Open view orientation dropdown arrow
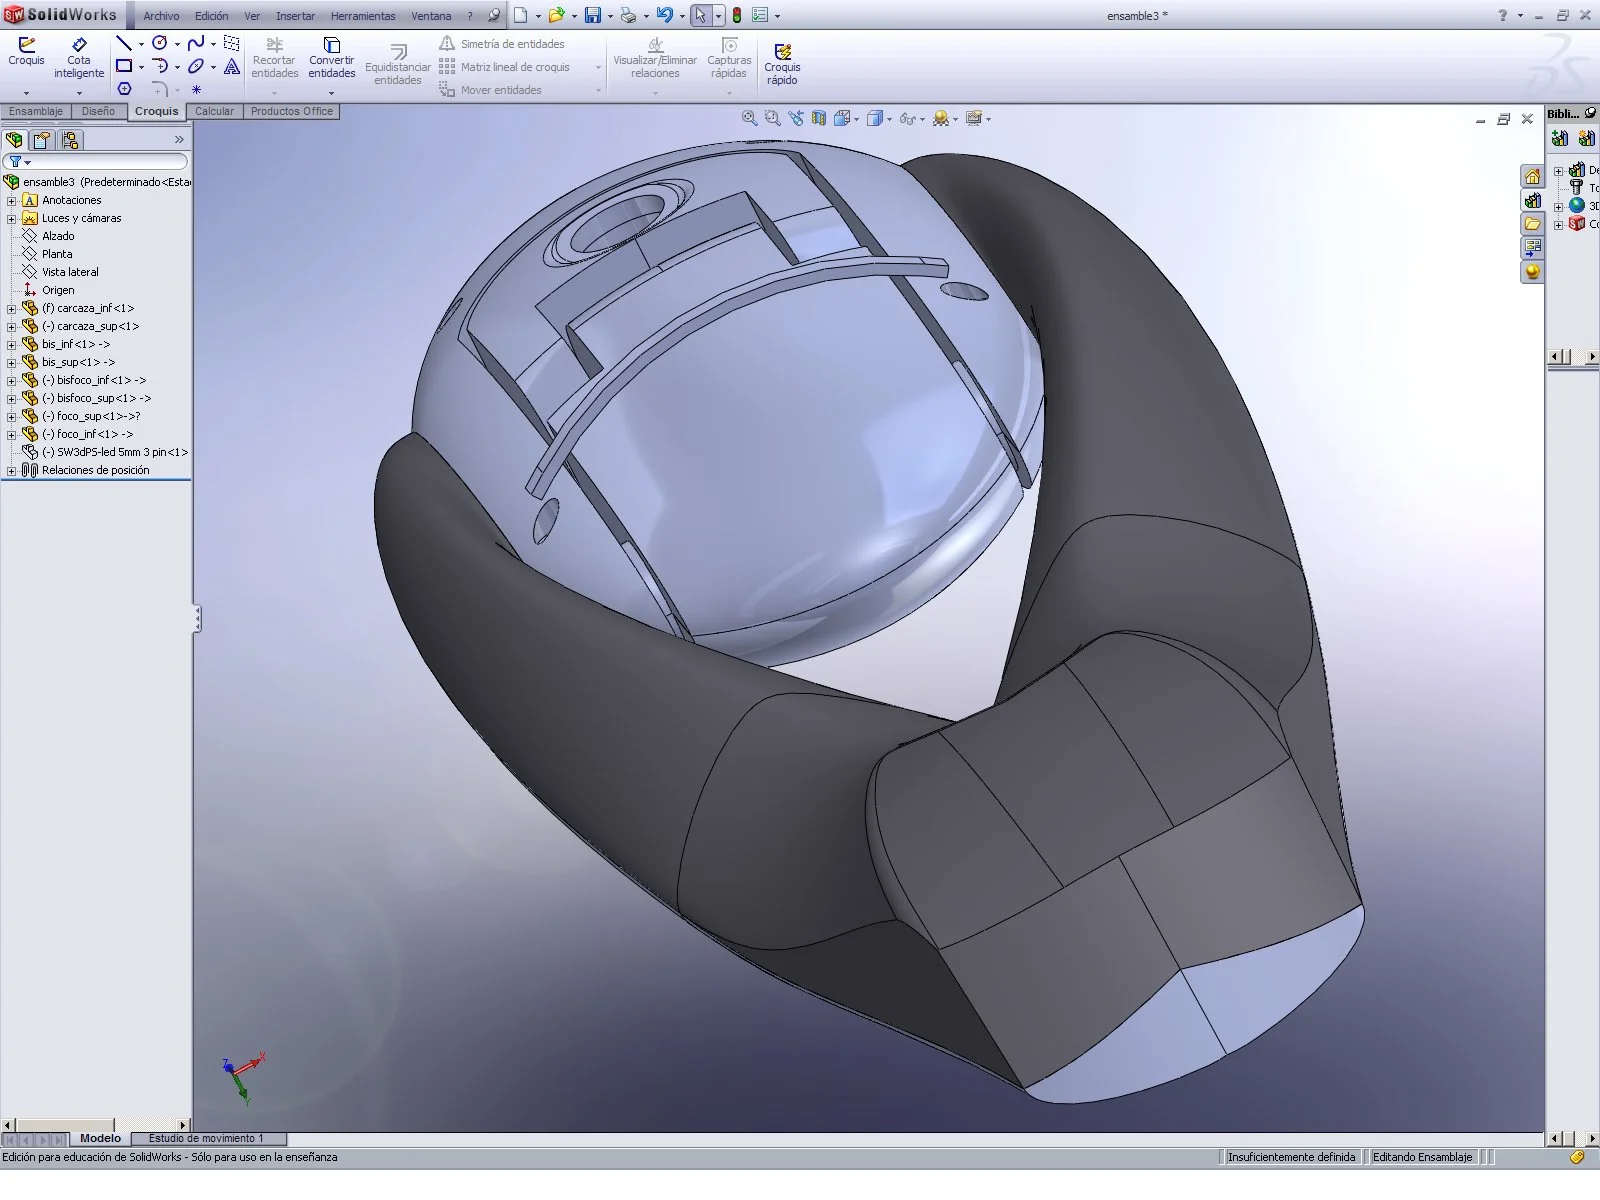 (x=856, y=119)
